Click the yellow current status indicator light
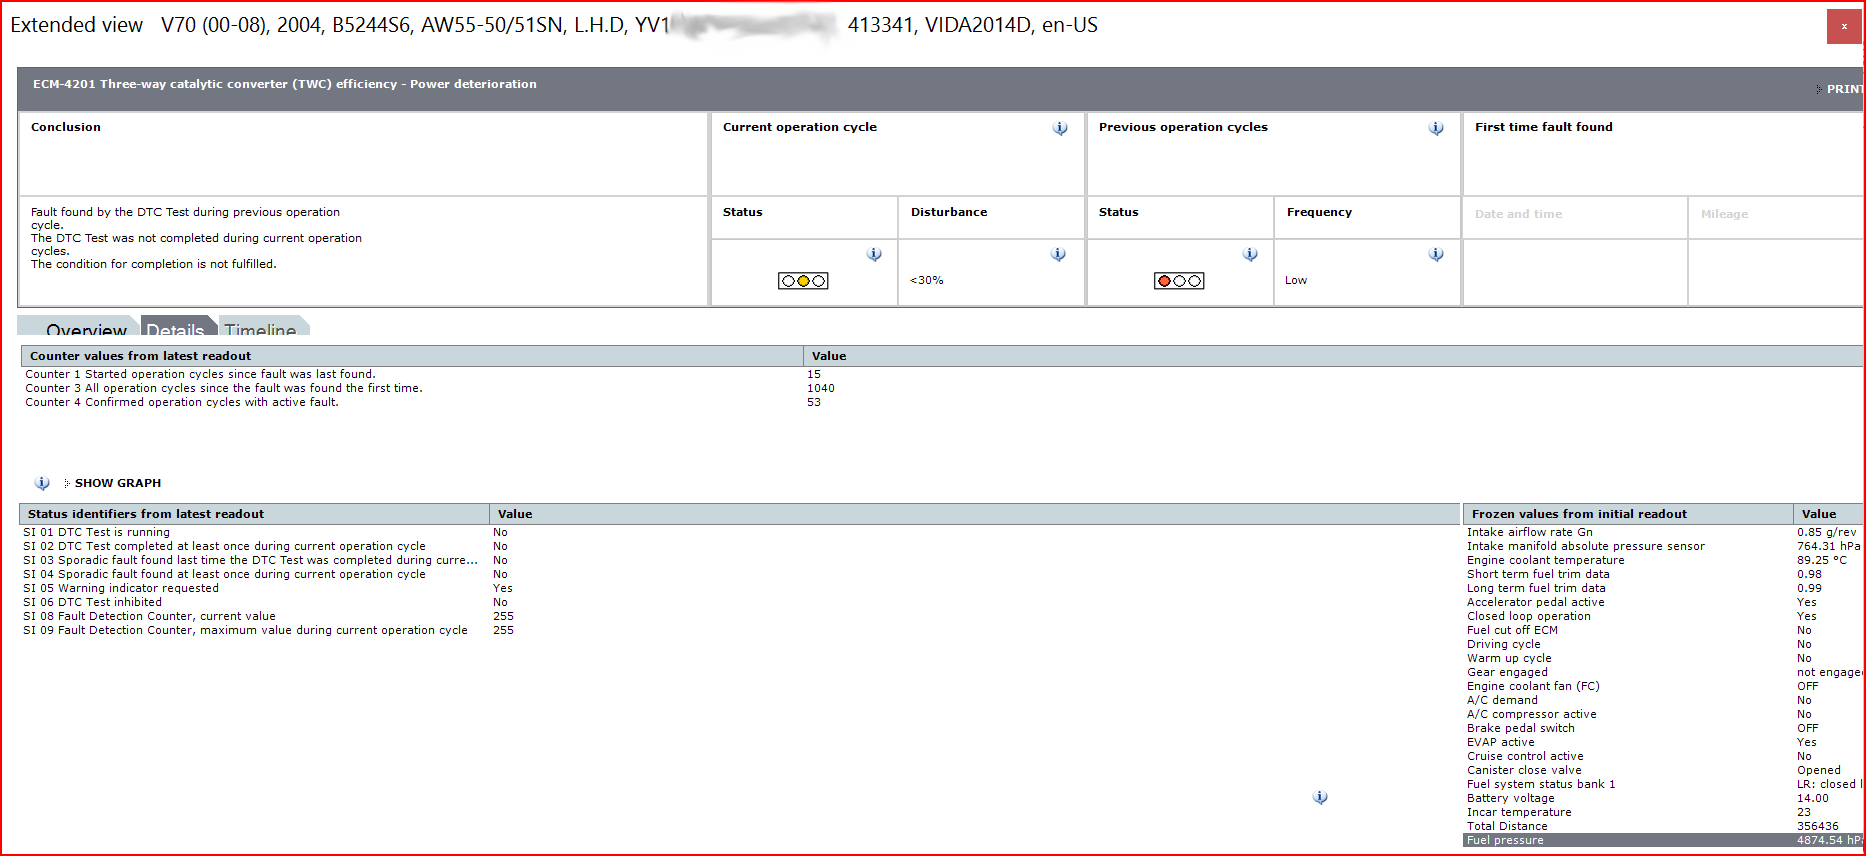The height and width of the screenshot is (856, 1866). 803,281
